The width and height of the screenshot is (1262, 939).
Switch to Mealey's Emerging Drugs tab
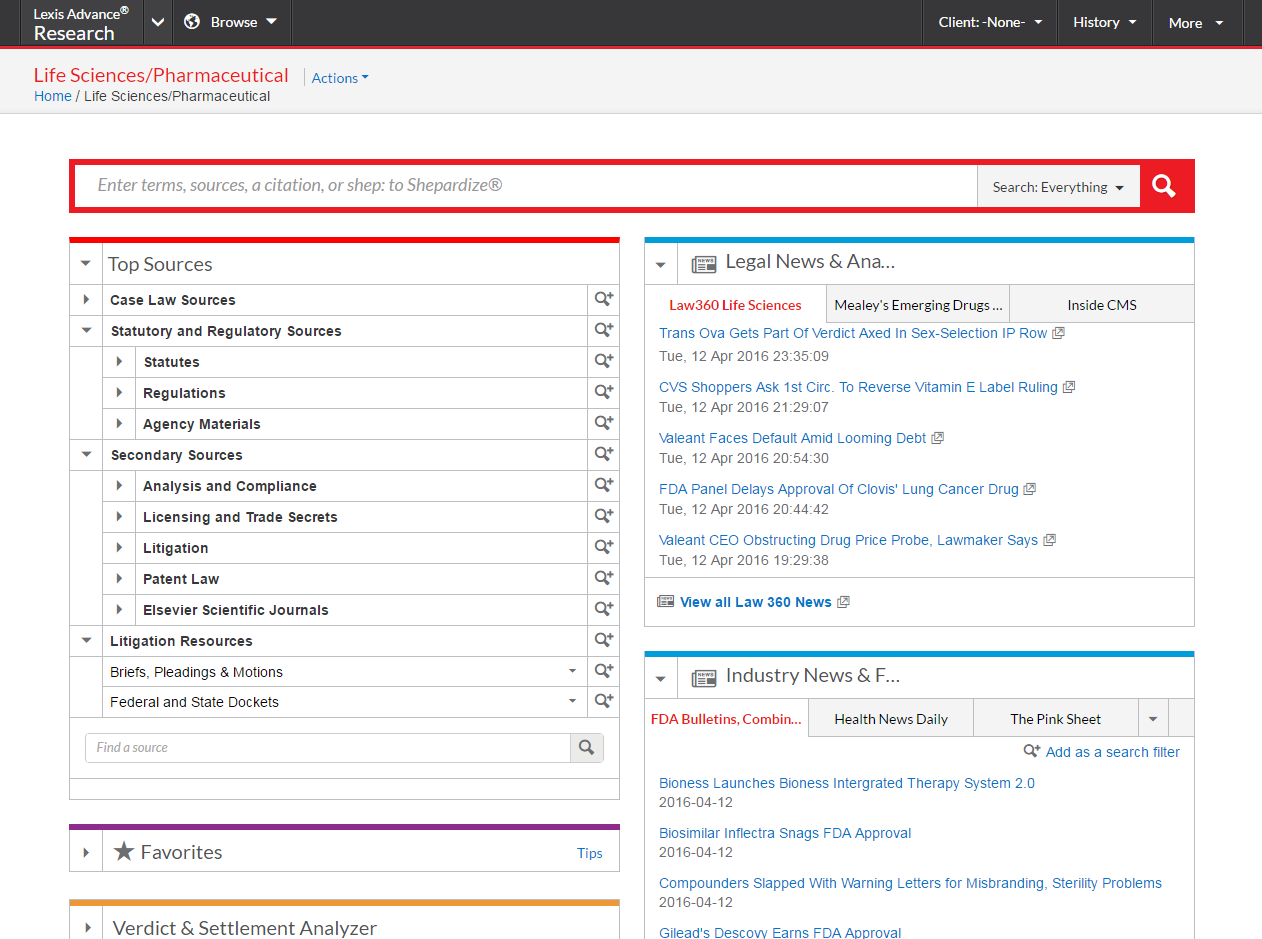(x=918, y=305)
